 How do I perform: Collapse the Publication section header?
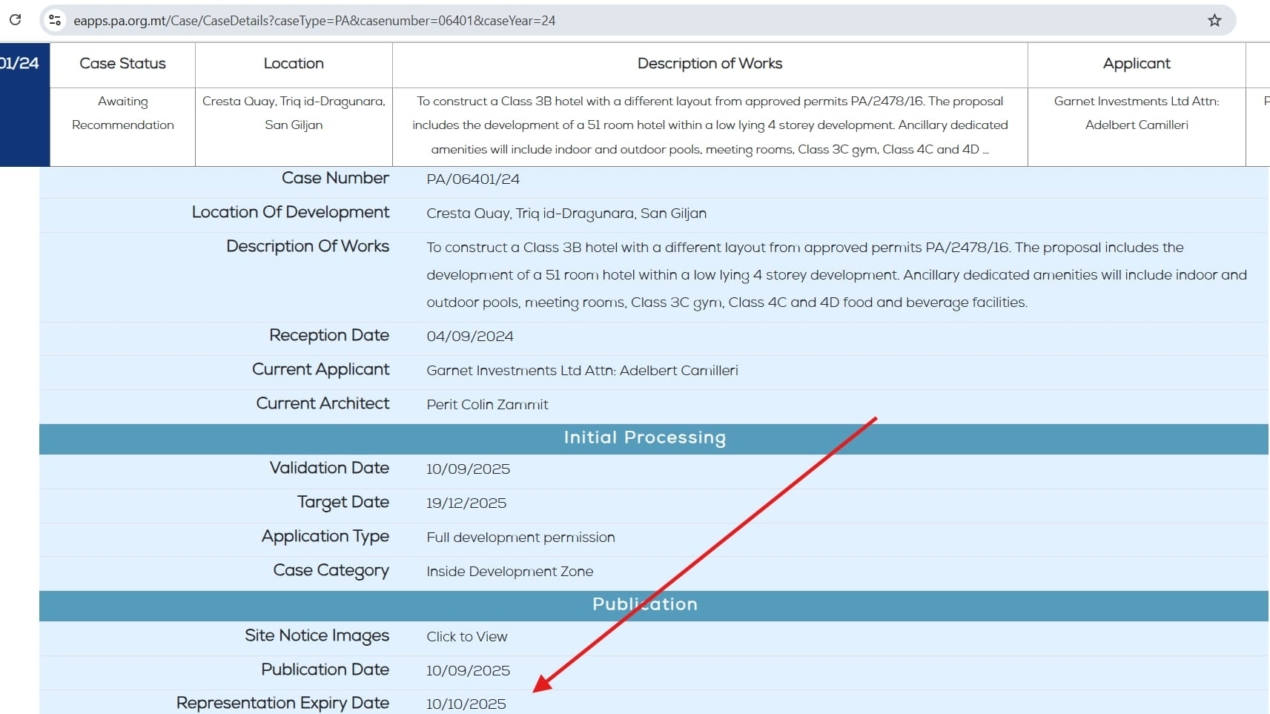coord(644,604)
